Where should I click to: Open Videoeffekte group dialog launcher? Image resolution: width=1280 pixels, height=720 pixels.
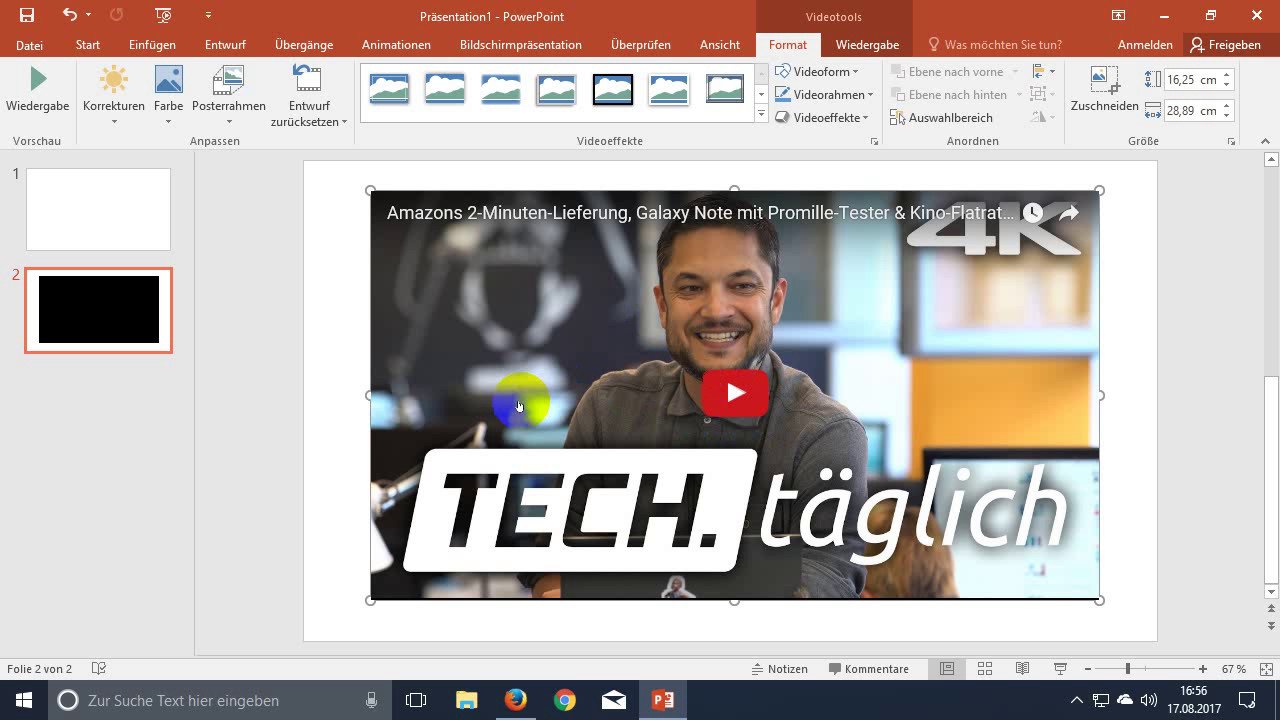coord(874,142)
